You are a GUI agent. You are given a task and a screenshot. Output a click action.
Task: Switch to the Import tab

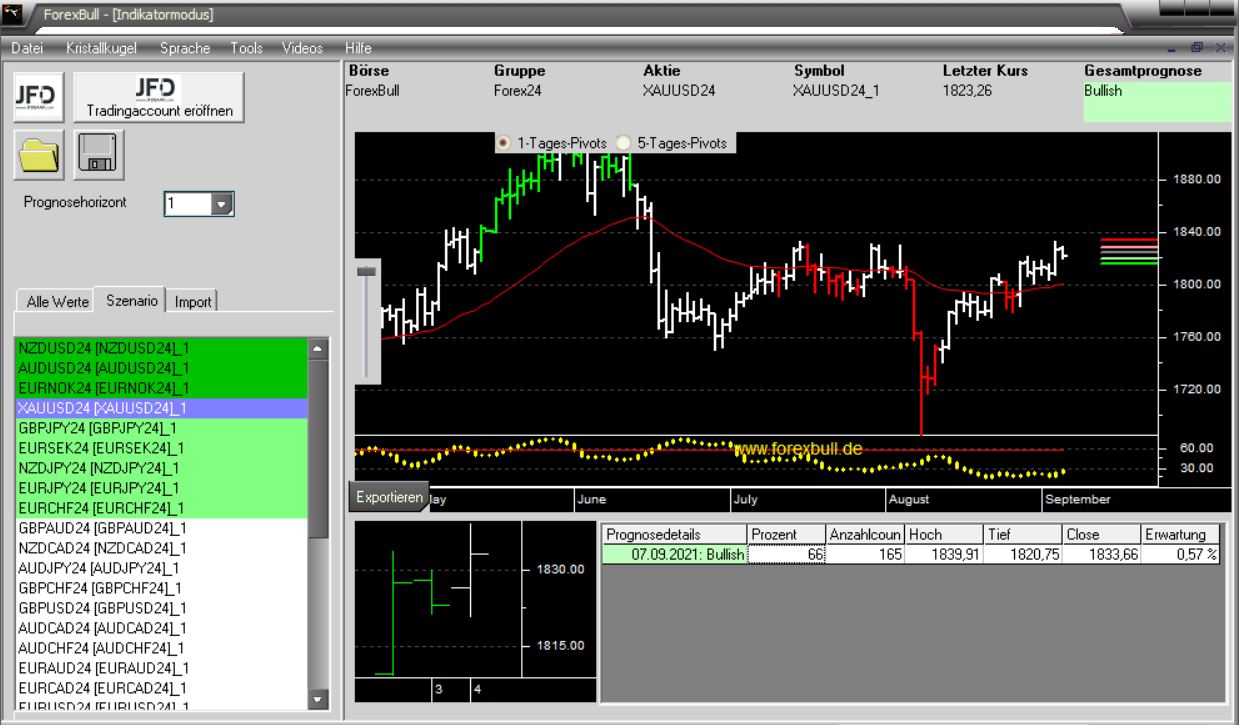193,301
